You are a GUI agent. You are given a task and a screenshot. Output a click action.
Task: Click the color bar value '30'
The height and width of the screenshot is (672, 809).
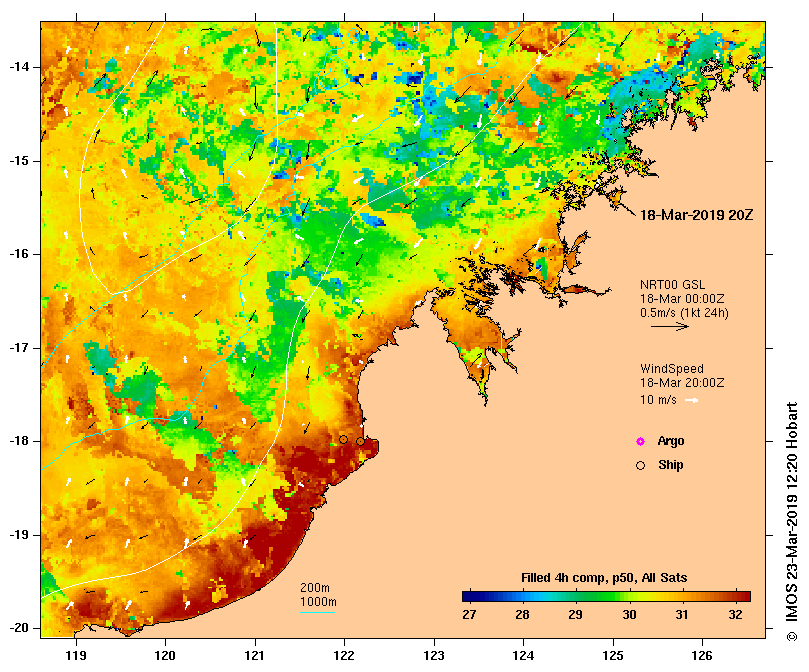click(x=629, y=615)
